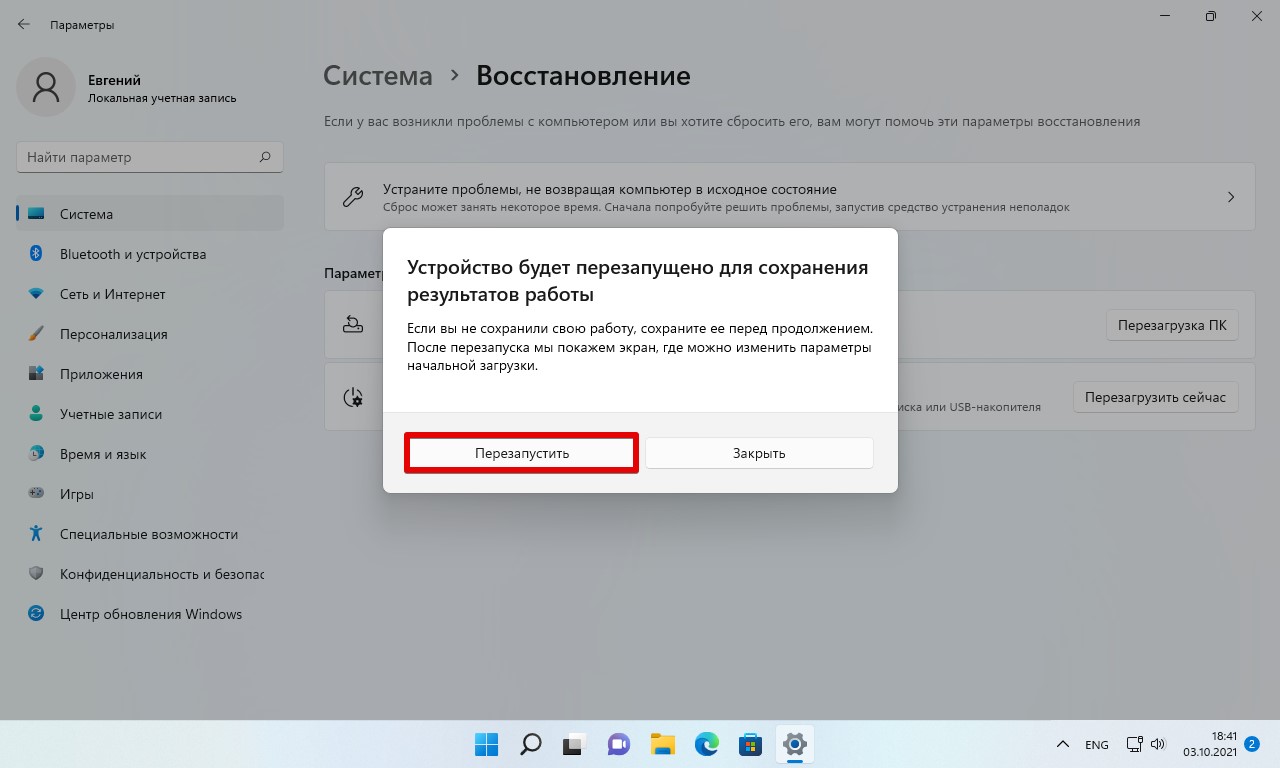The width and height of the screenshot is (1280, 768).
Task: Minimize the Параметры window
Action: tap(1164, 16)
